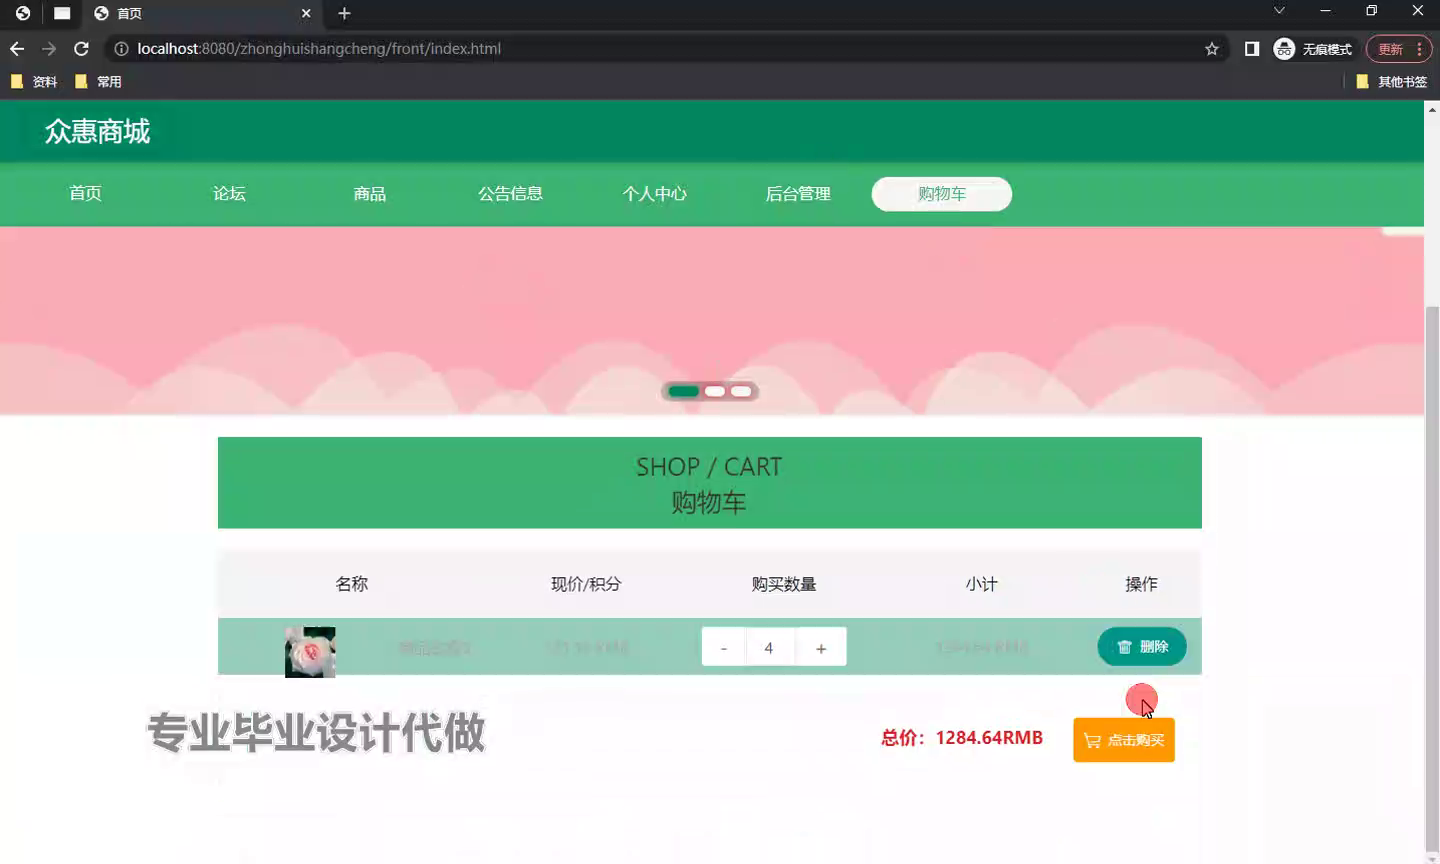Increase purchase quantity with plus button

(821, 648)
